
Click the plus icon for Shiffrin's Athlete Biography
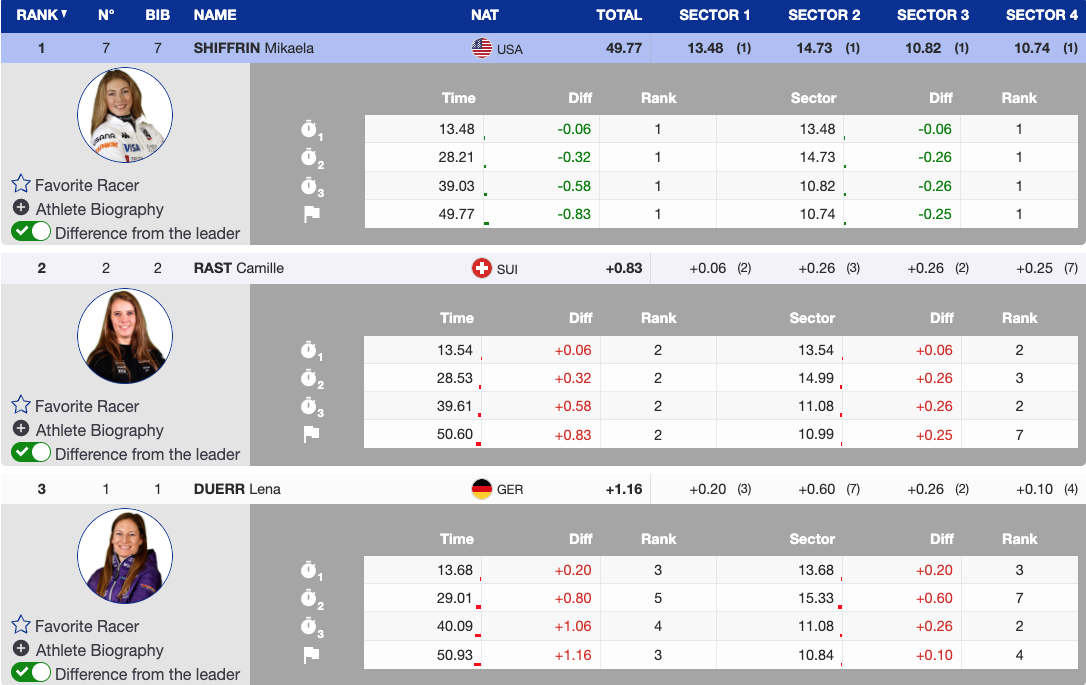[21, 208]
